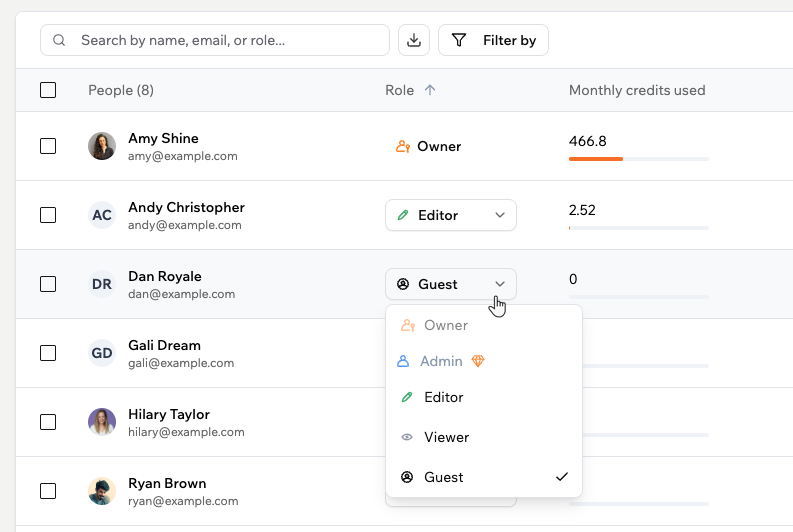793x532 pixels.
Task: Click the GD avatar for Gali Dream
Action: [x=102, y=353]
